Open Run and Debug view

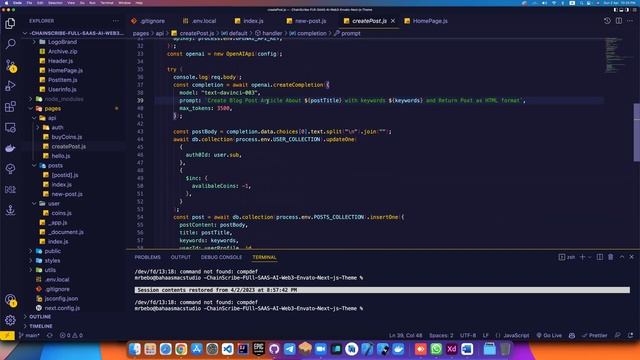[x=10, y=86]
